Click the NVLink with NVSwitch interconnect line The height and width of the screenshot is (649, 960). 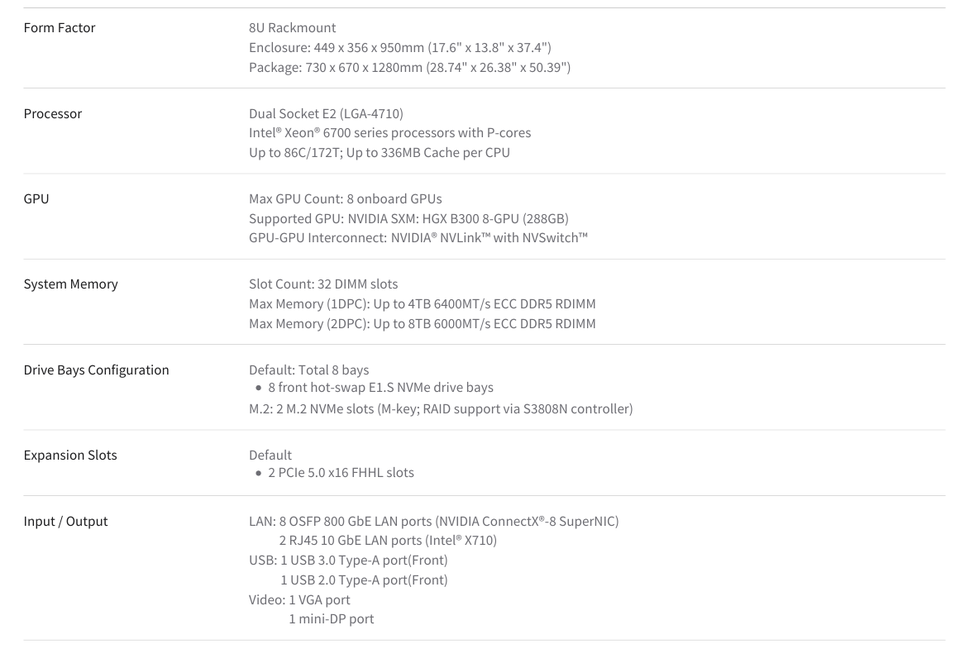[418, 238]
